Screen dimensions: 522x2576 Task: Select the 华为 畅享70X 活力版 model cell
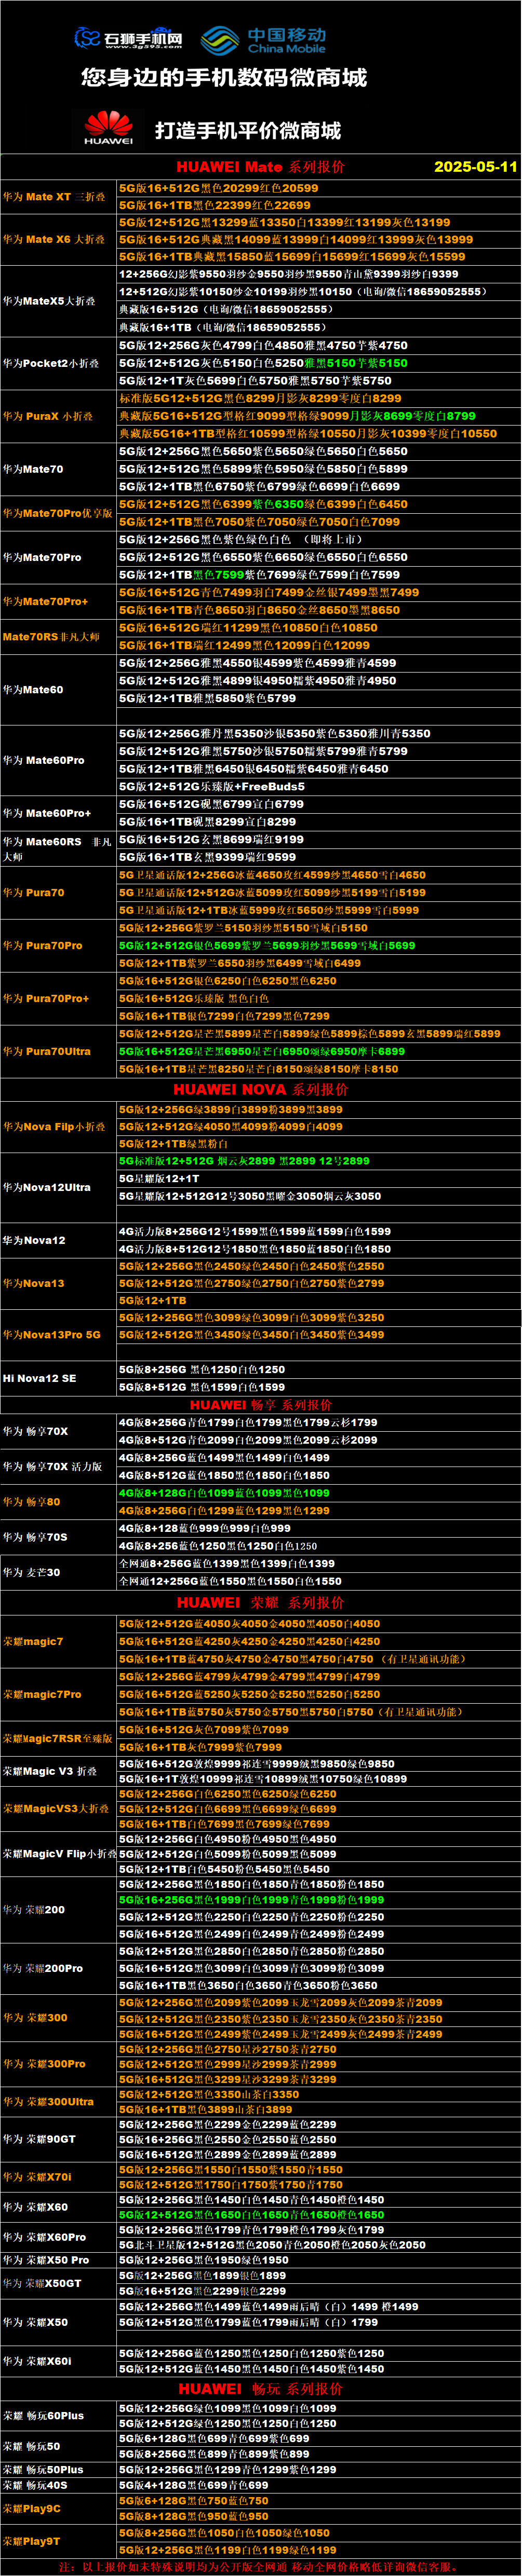[x=58, y=1467]
